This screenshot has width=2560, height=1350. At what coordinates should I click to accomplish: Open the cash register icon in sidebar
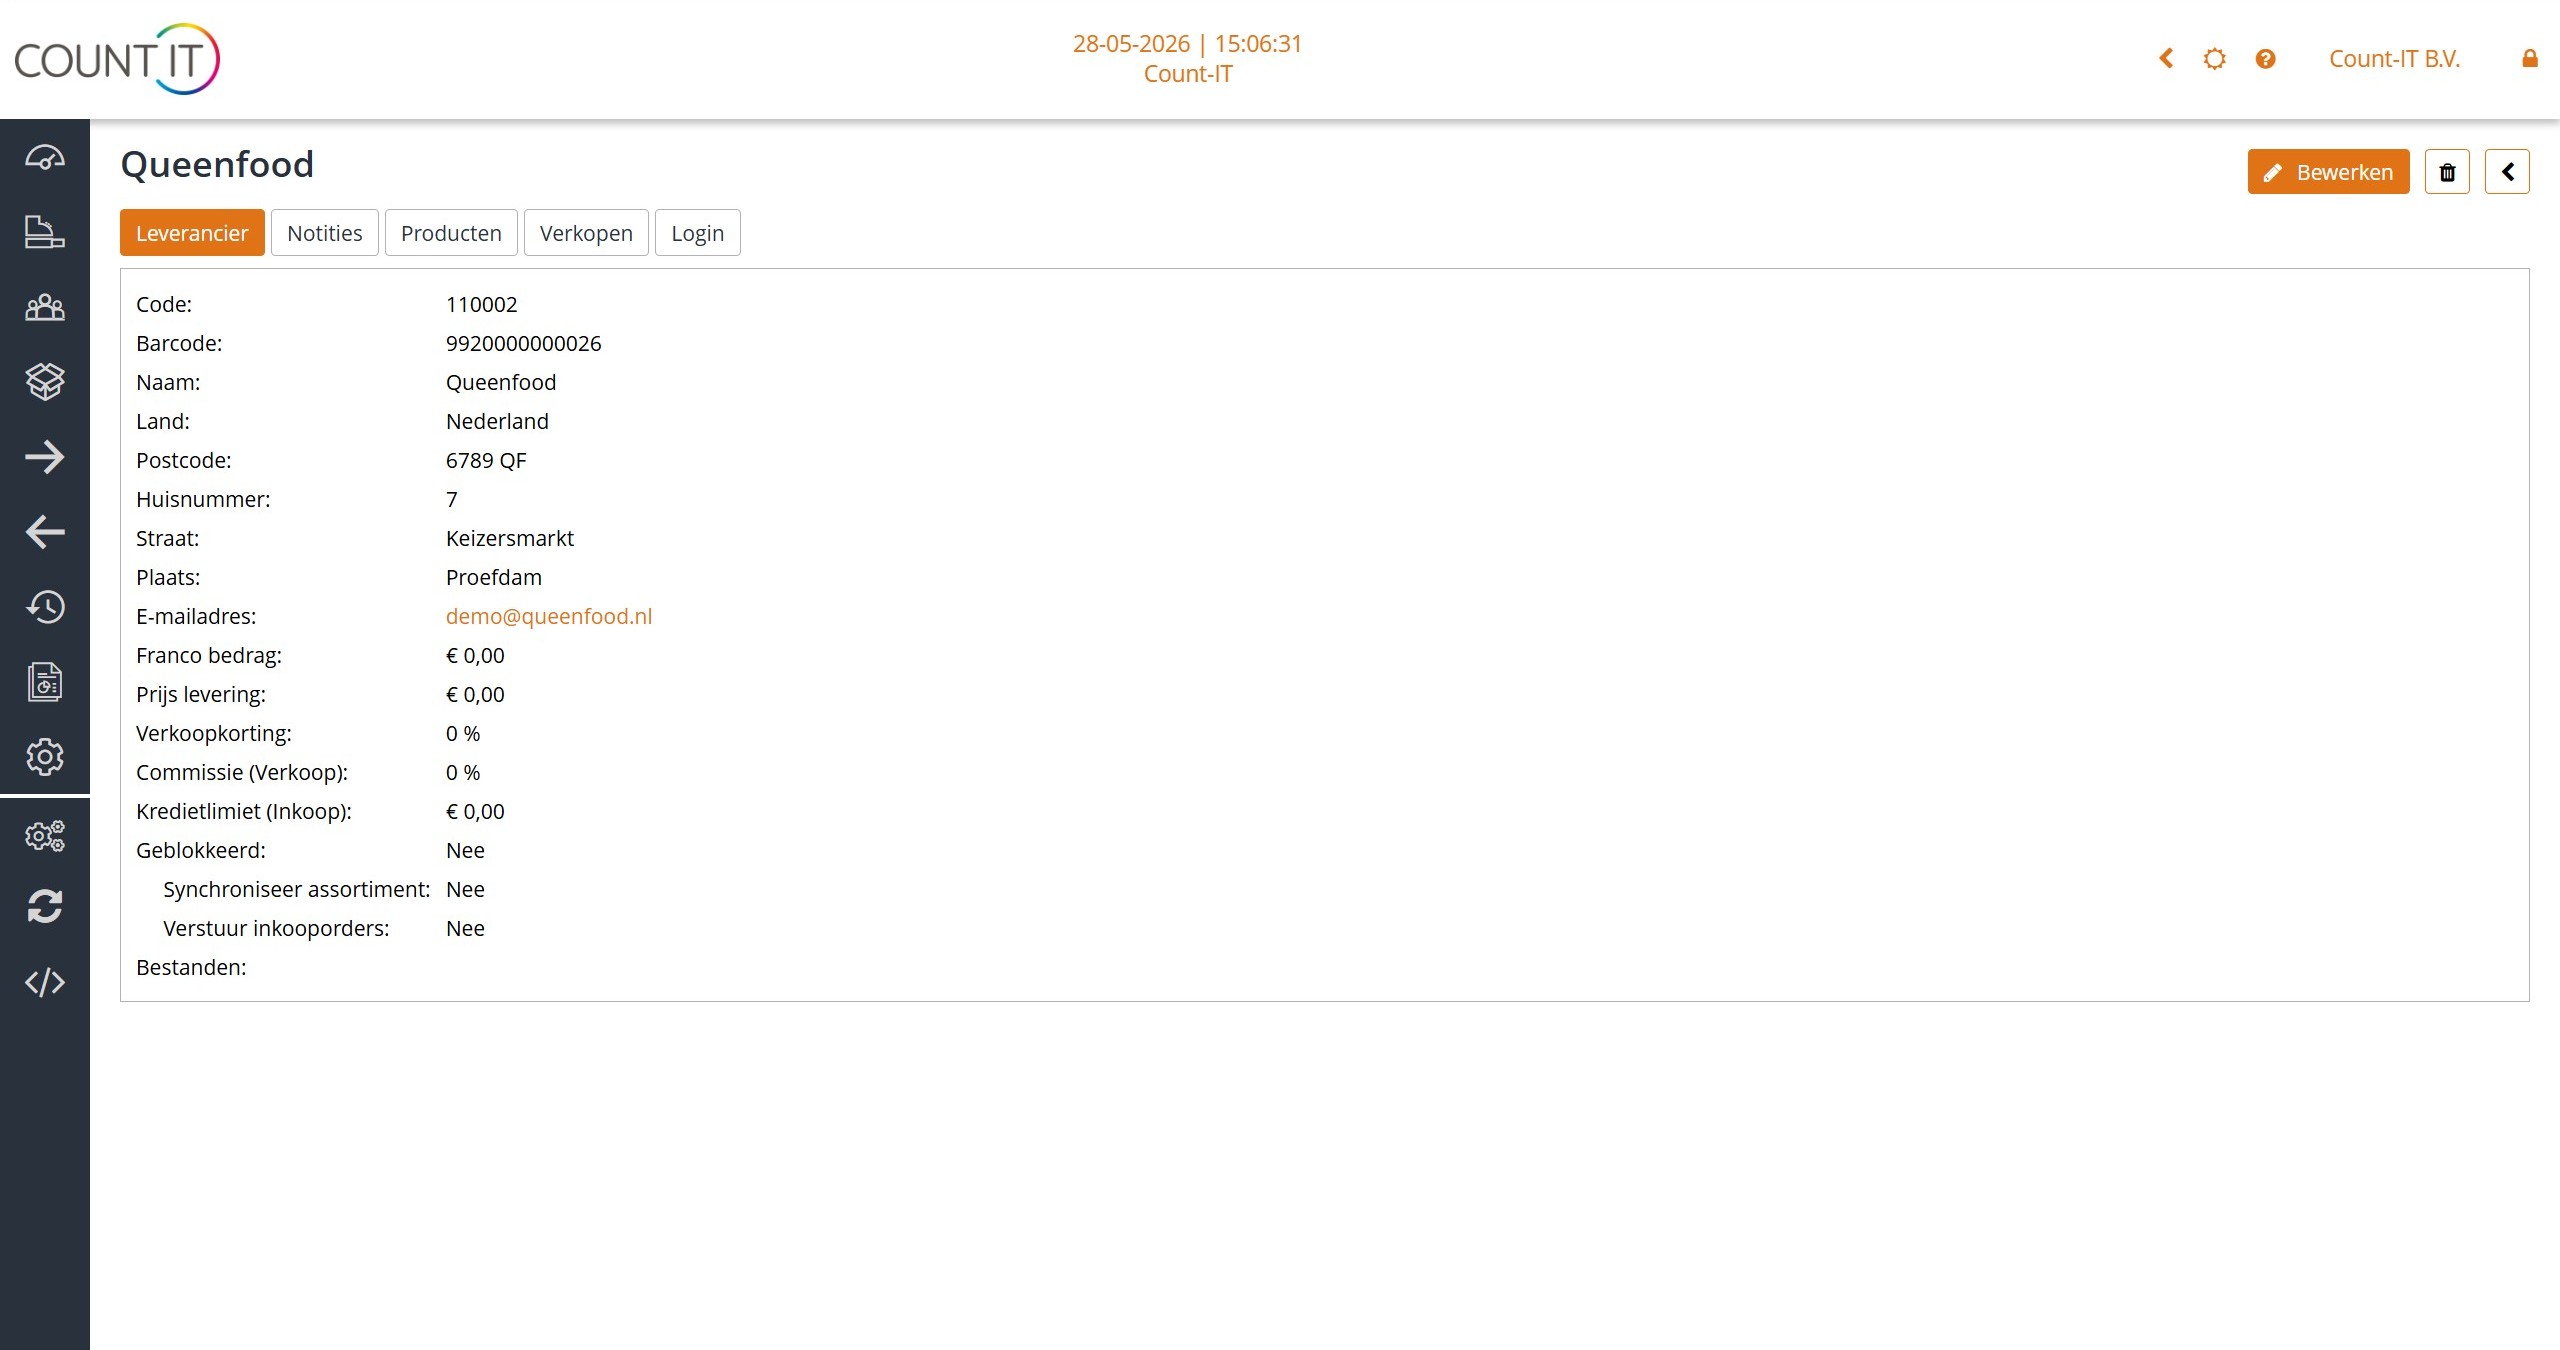pyautogui.click(x=45, y=231)
